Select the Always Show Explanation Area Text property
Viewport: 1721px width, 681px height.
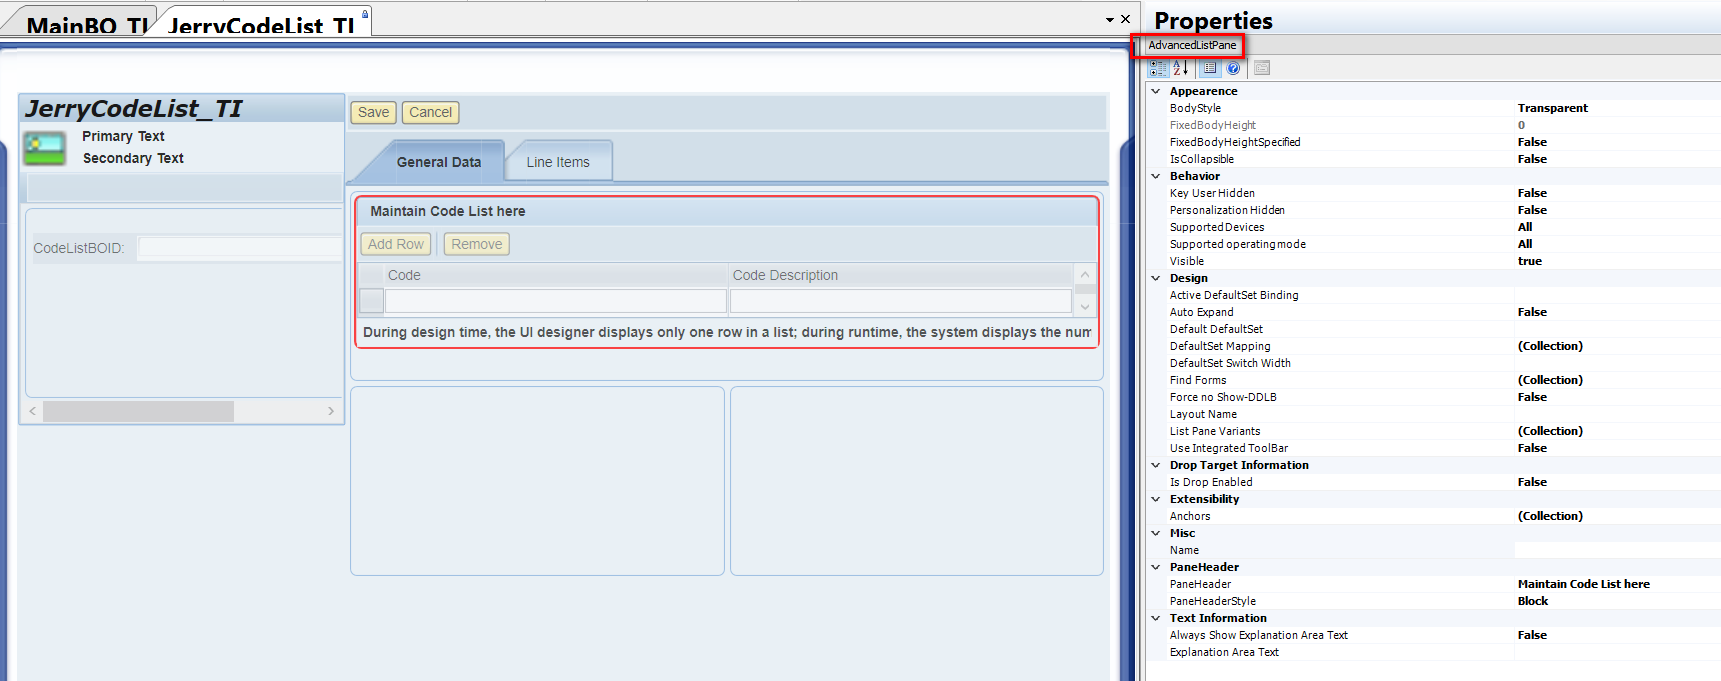(x=1258, y=635)
